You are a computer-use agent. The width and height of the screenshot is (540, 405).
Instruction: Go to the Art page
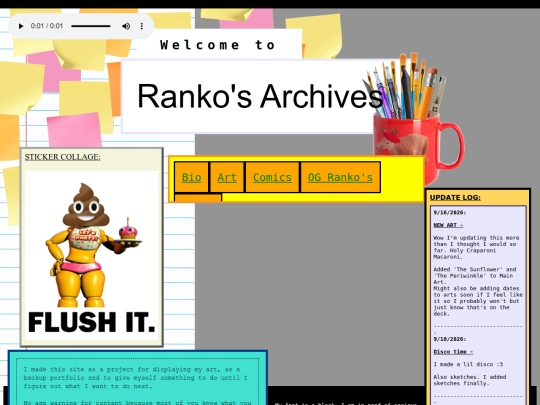pos(227,177)
